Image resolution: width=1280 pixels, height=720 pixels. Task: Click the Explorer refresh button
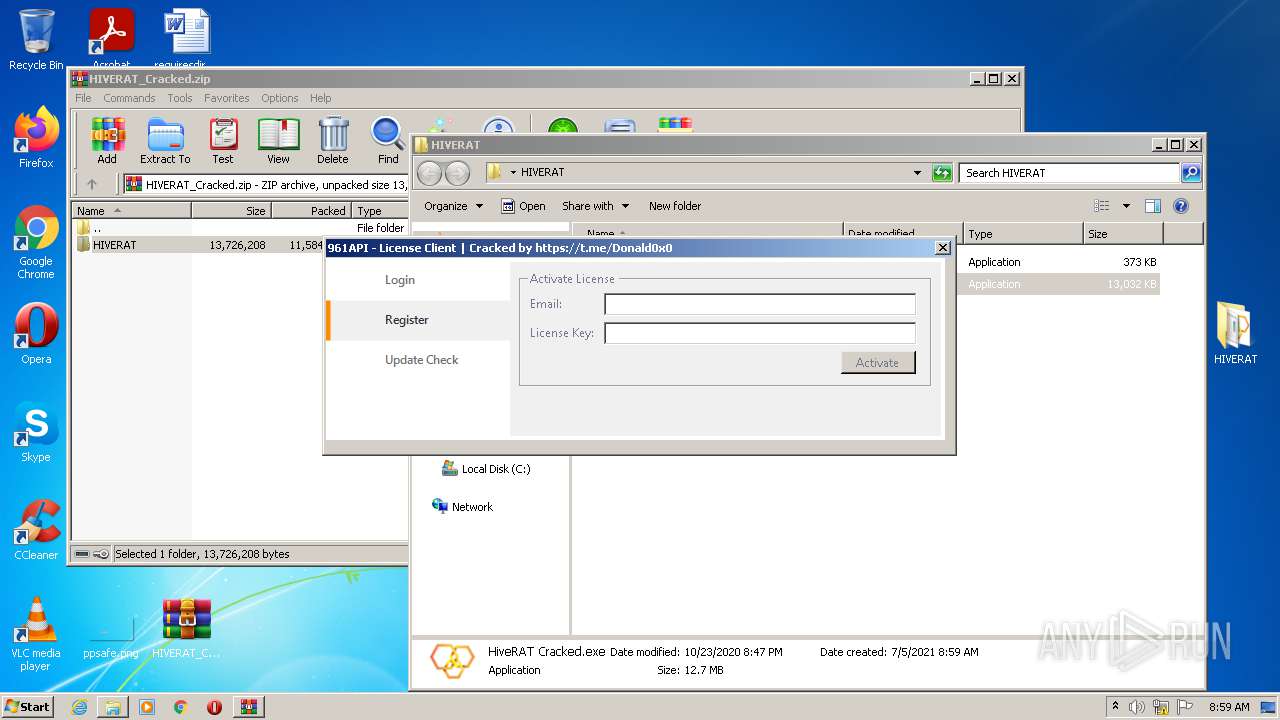(x=942, y=173)
